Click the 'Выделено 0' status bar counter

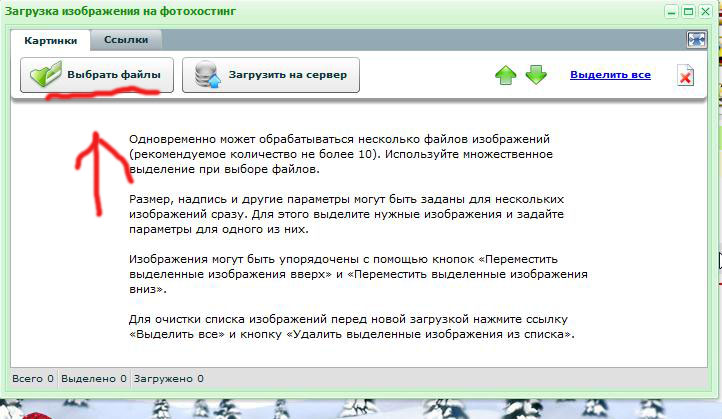pos(93,379)
